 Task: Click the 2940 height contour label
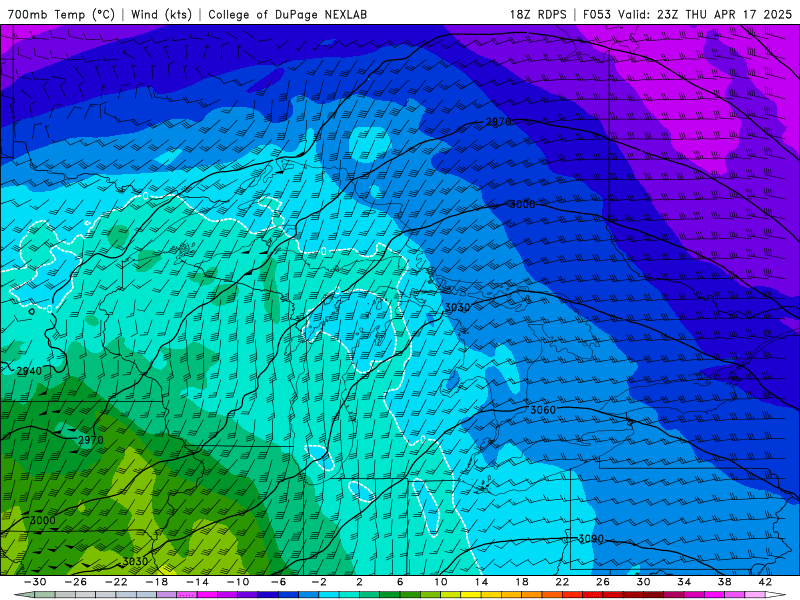29,371
